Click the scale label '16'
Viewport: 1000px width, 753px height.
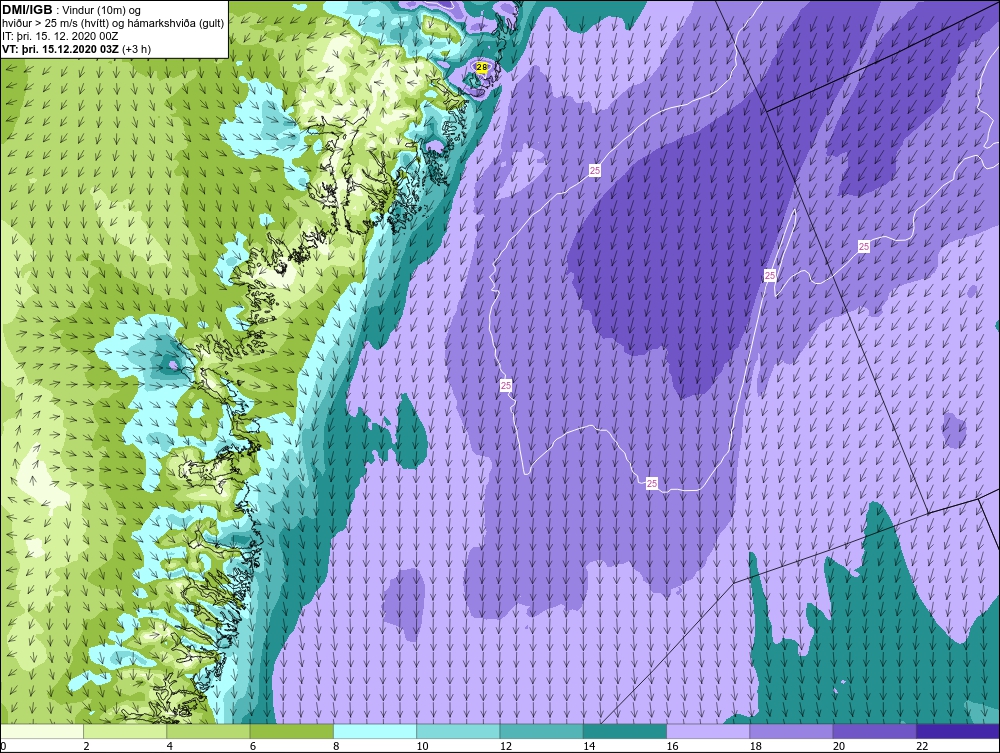672,747
